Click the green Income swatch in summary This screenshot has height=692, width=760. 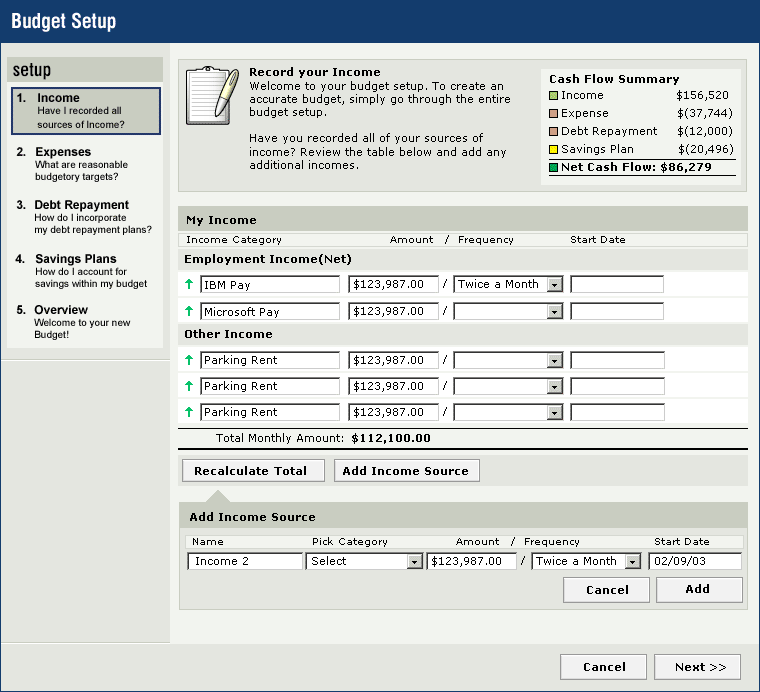[553, 96]
